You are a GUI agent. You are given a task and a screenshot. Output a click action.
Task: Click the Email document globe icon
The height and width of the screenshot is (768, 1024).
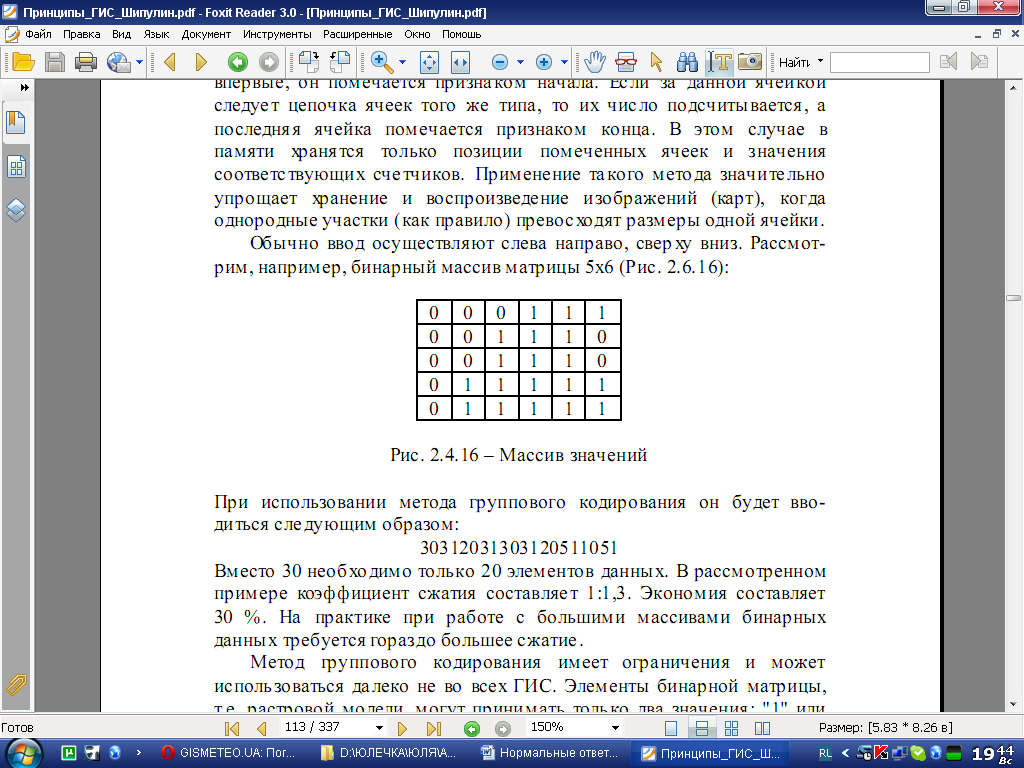[118, 62]
